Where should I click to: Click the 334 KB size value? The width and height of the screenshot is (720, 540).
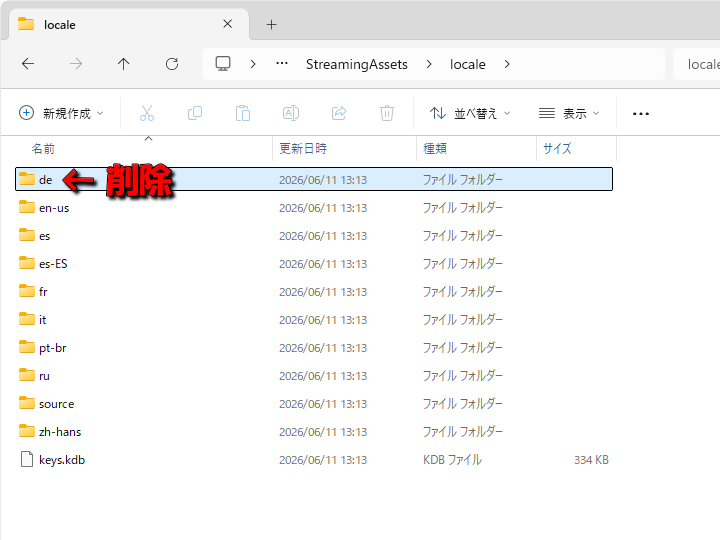pyautogui.click(x=591, y=460)
